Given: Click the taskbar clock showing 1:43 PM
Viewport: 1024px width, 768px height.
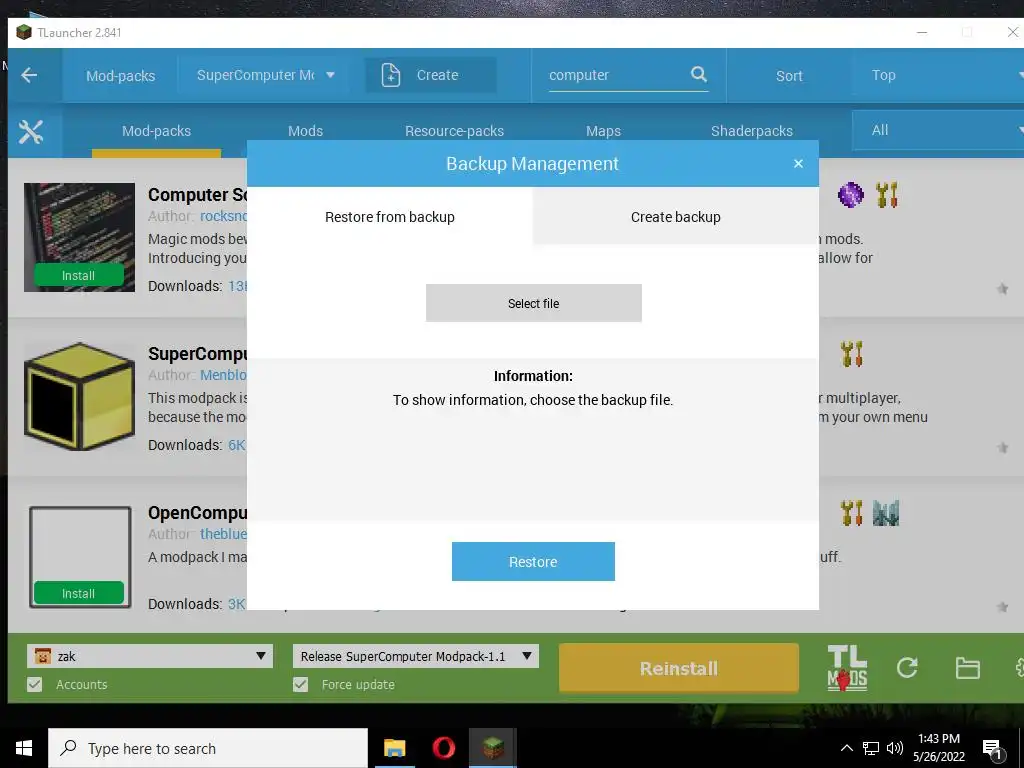Looking at the screenshot, I should coord(938,748).
